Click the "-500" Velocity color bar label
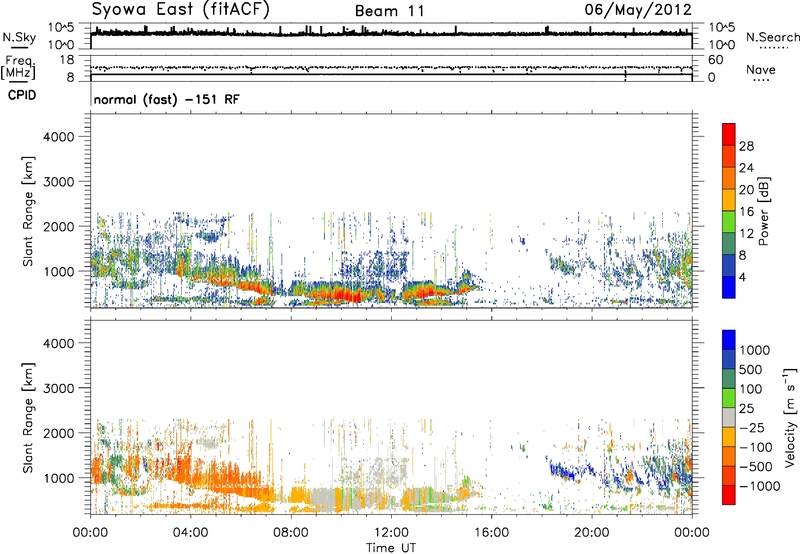The image size is (800, 554). [756, 466]
